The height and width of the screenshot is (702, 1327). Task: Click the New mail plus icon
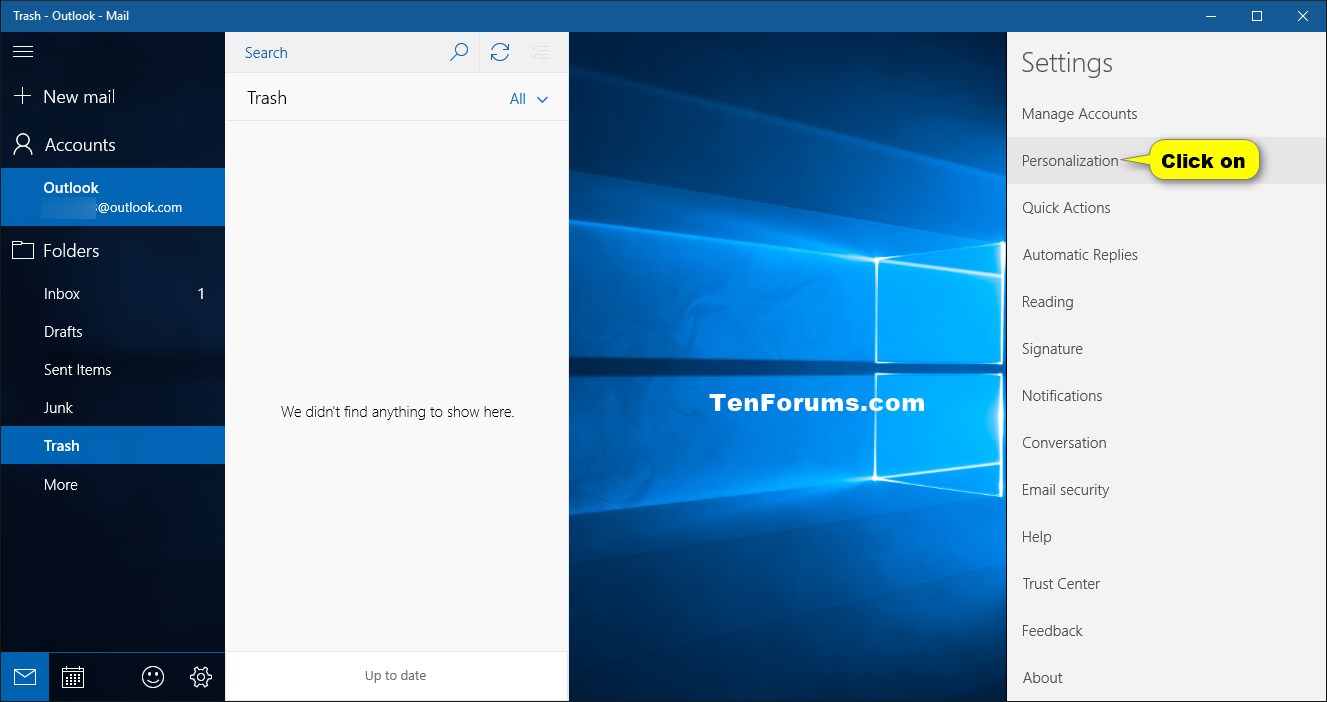[22, 96]
